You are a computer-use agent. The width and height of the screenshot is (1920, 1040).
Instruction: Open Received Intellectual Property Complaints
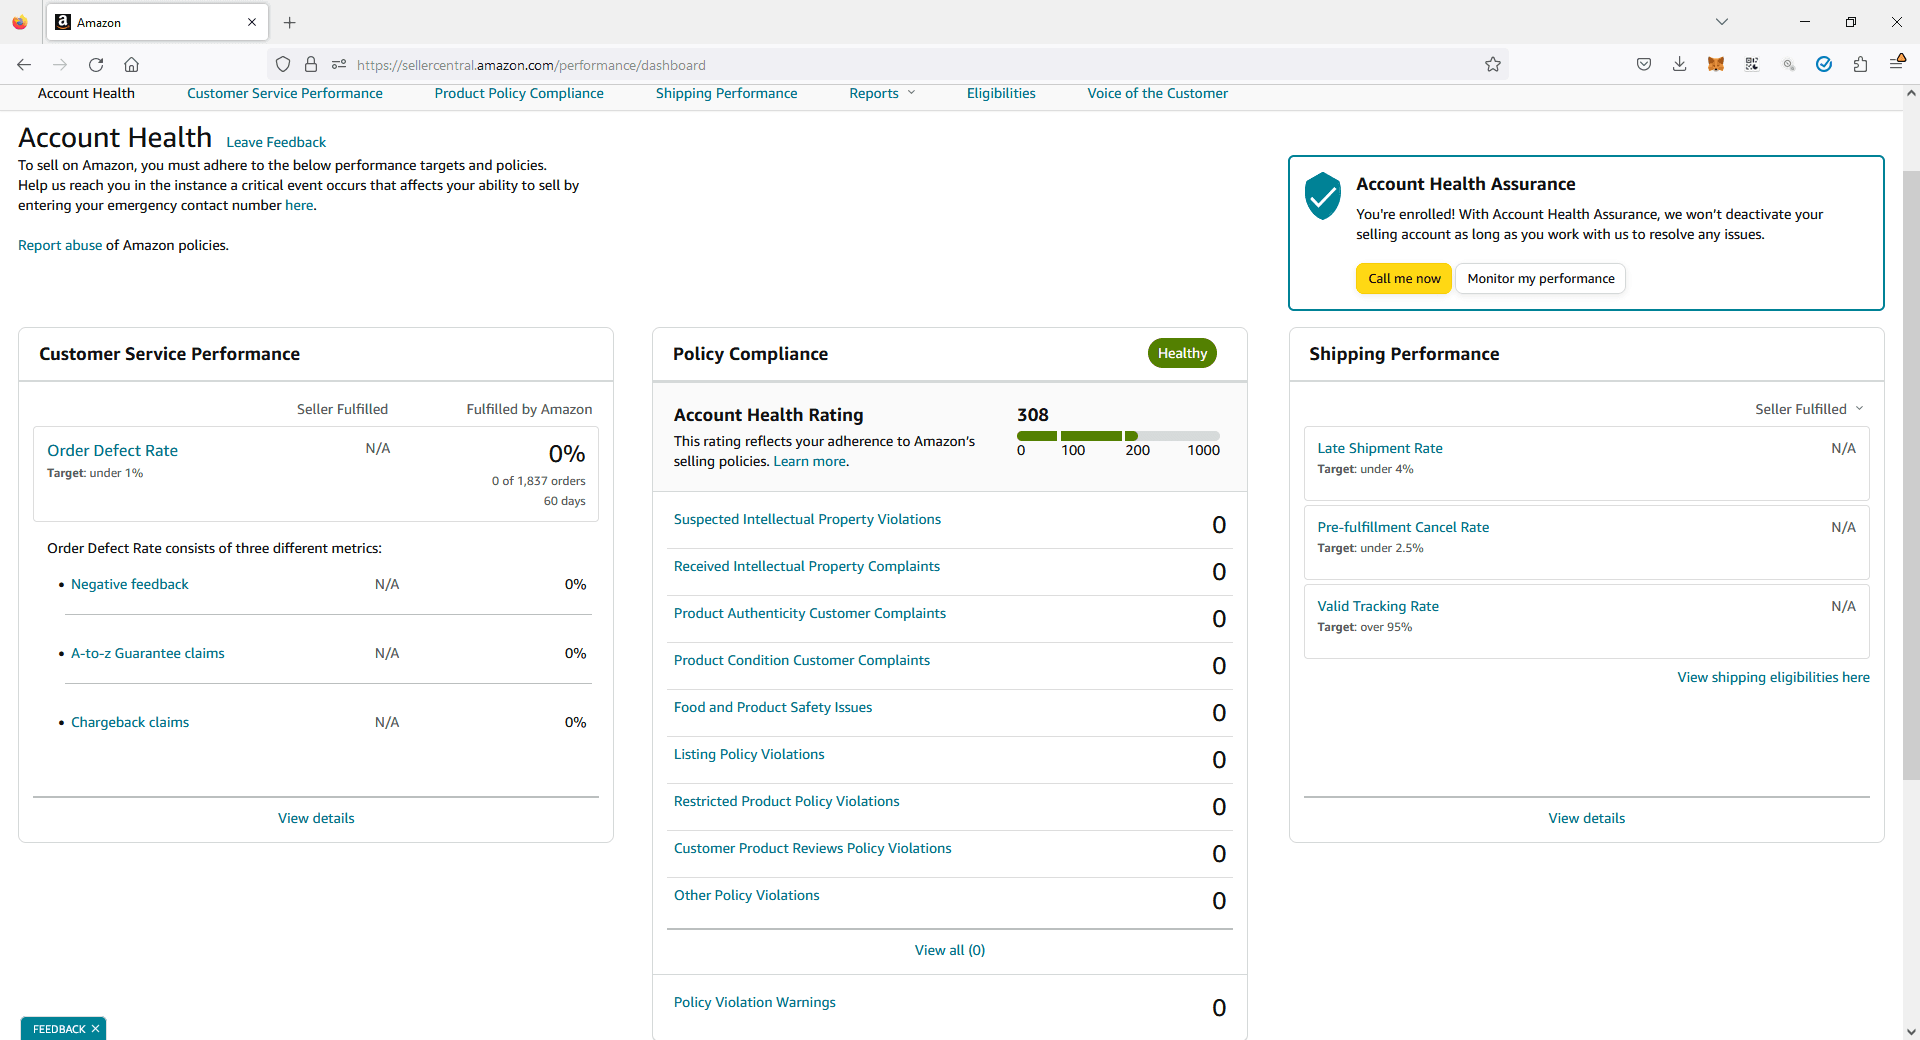coord(807,566)
